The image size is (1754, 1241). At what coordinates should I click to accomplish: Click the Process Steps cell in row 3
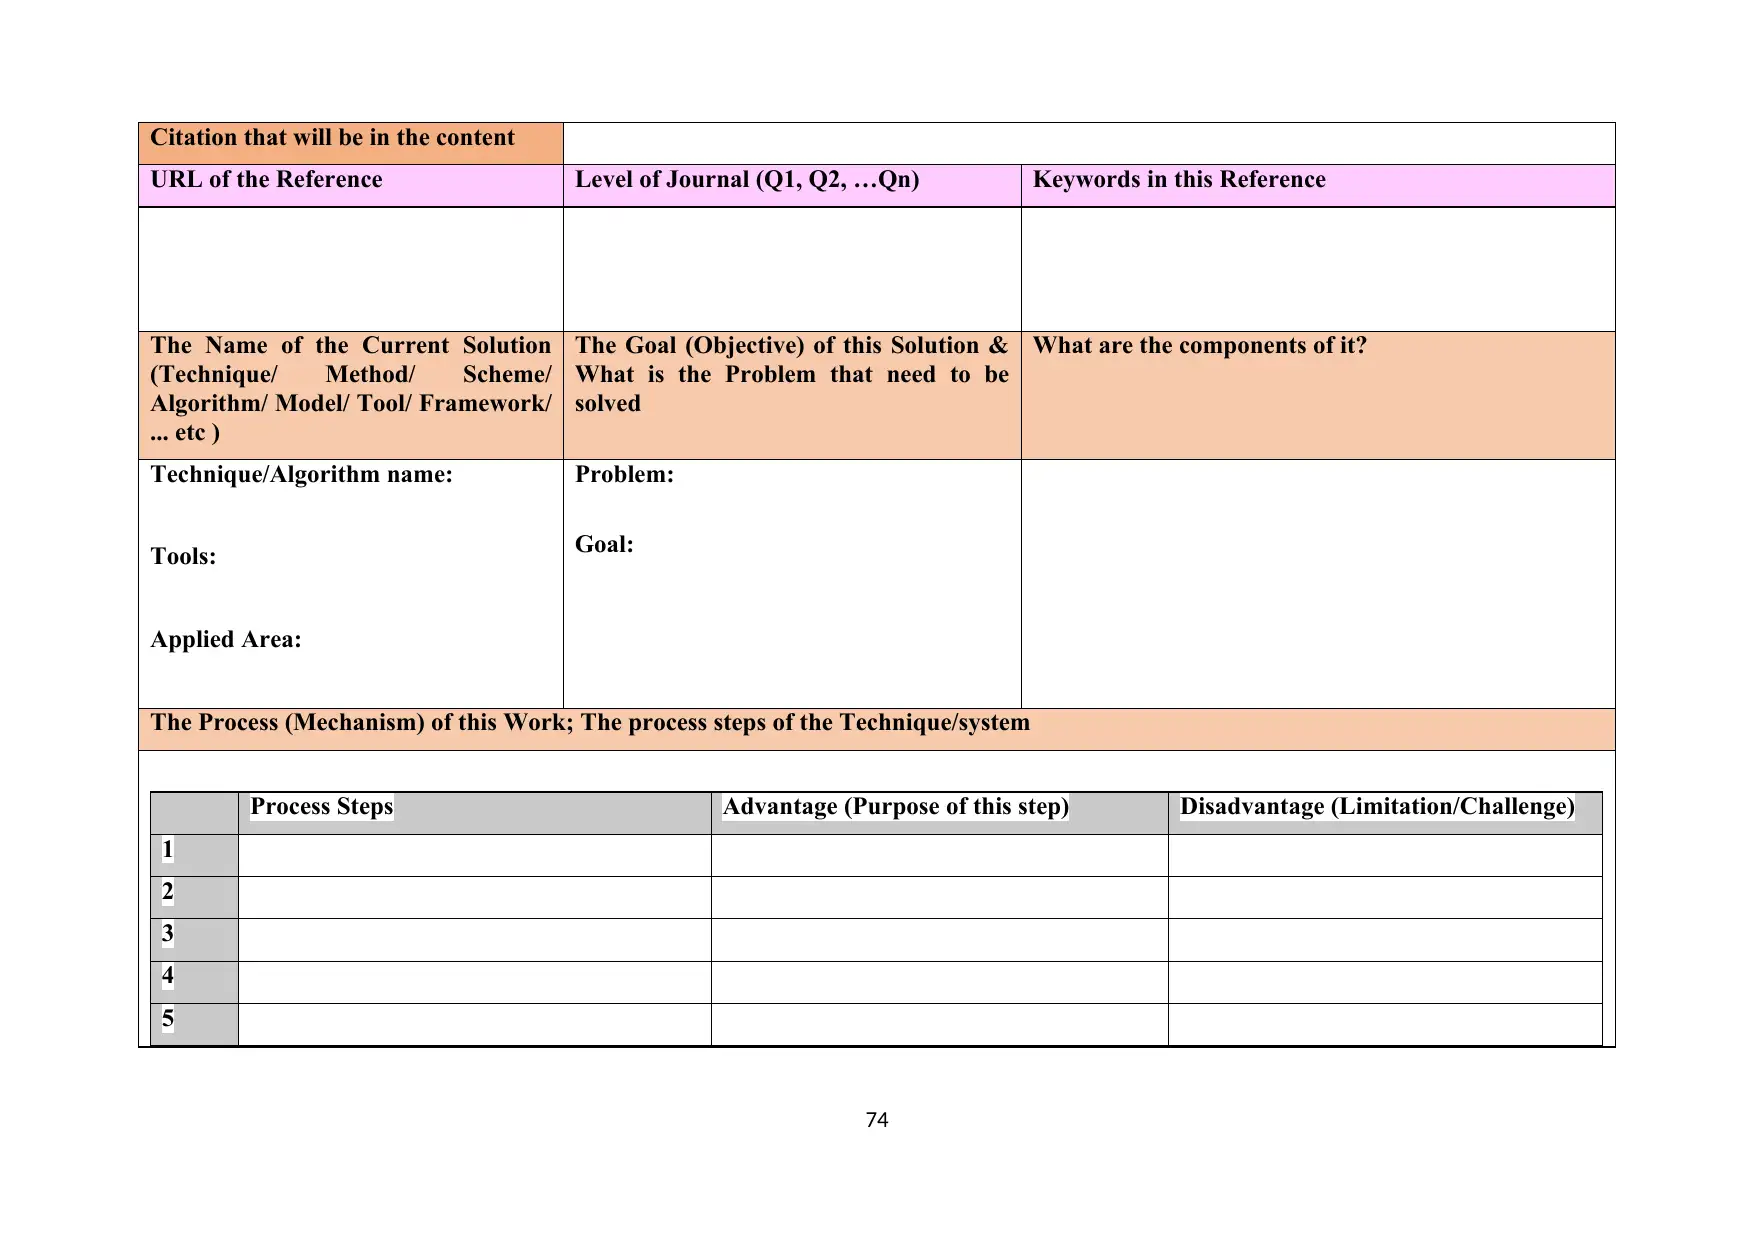click(475, 940)
